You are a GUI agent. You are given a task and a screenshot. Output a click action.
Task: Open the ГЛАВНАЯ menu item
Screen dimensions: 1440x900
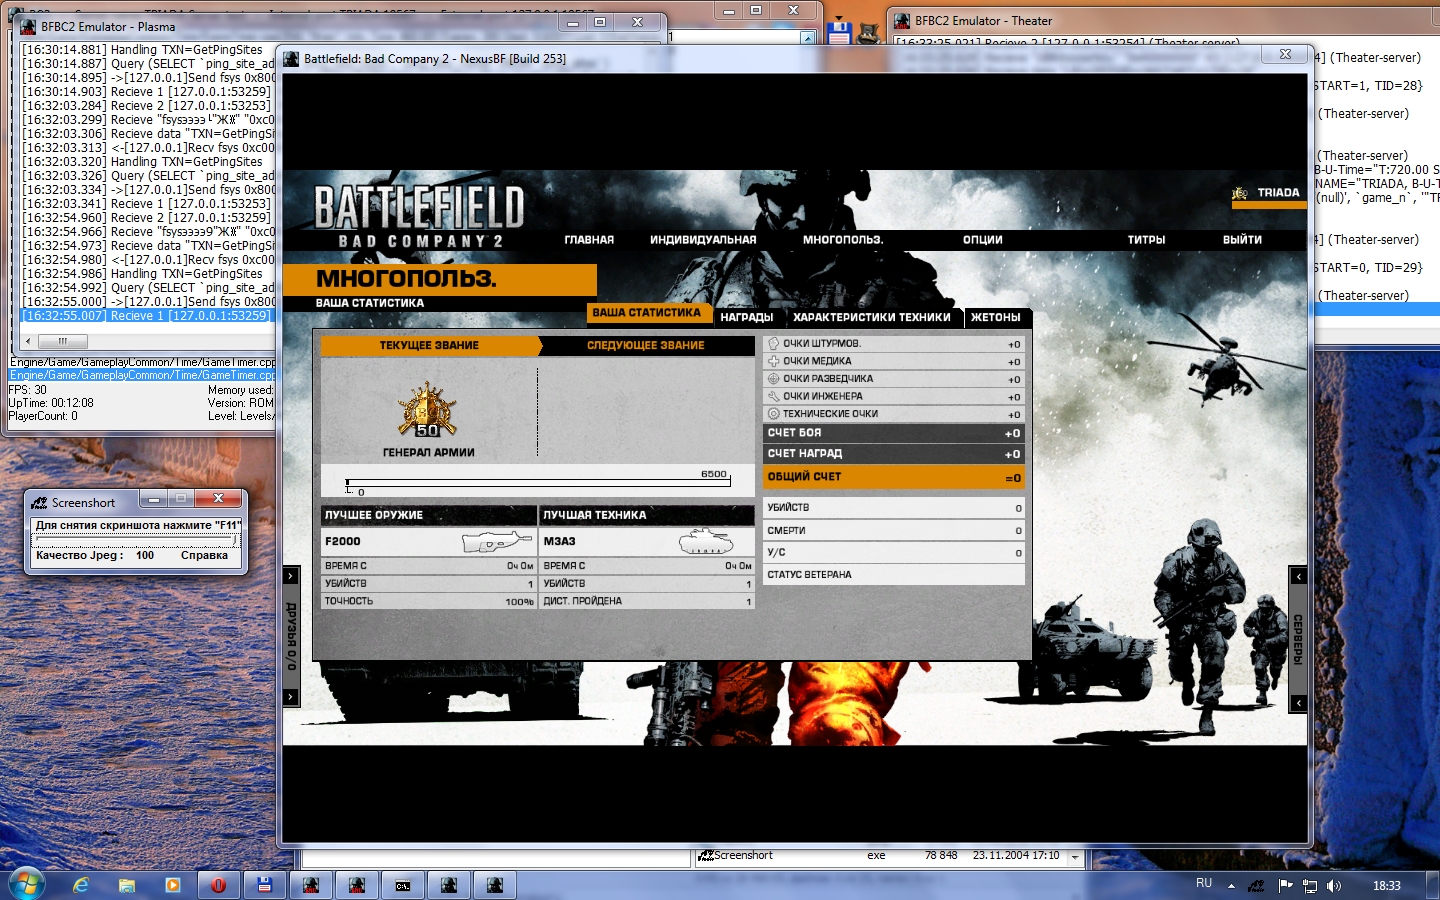pos(589,240)
